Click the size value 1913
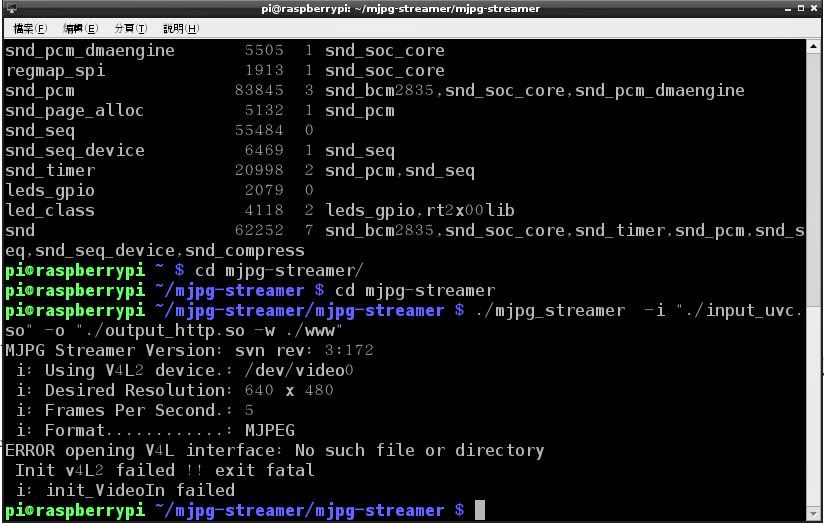The height and width of the screenshot is (523, 824). click(x=264, y=70)
